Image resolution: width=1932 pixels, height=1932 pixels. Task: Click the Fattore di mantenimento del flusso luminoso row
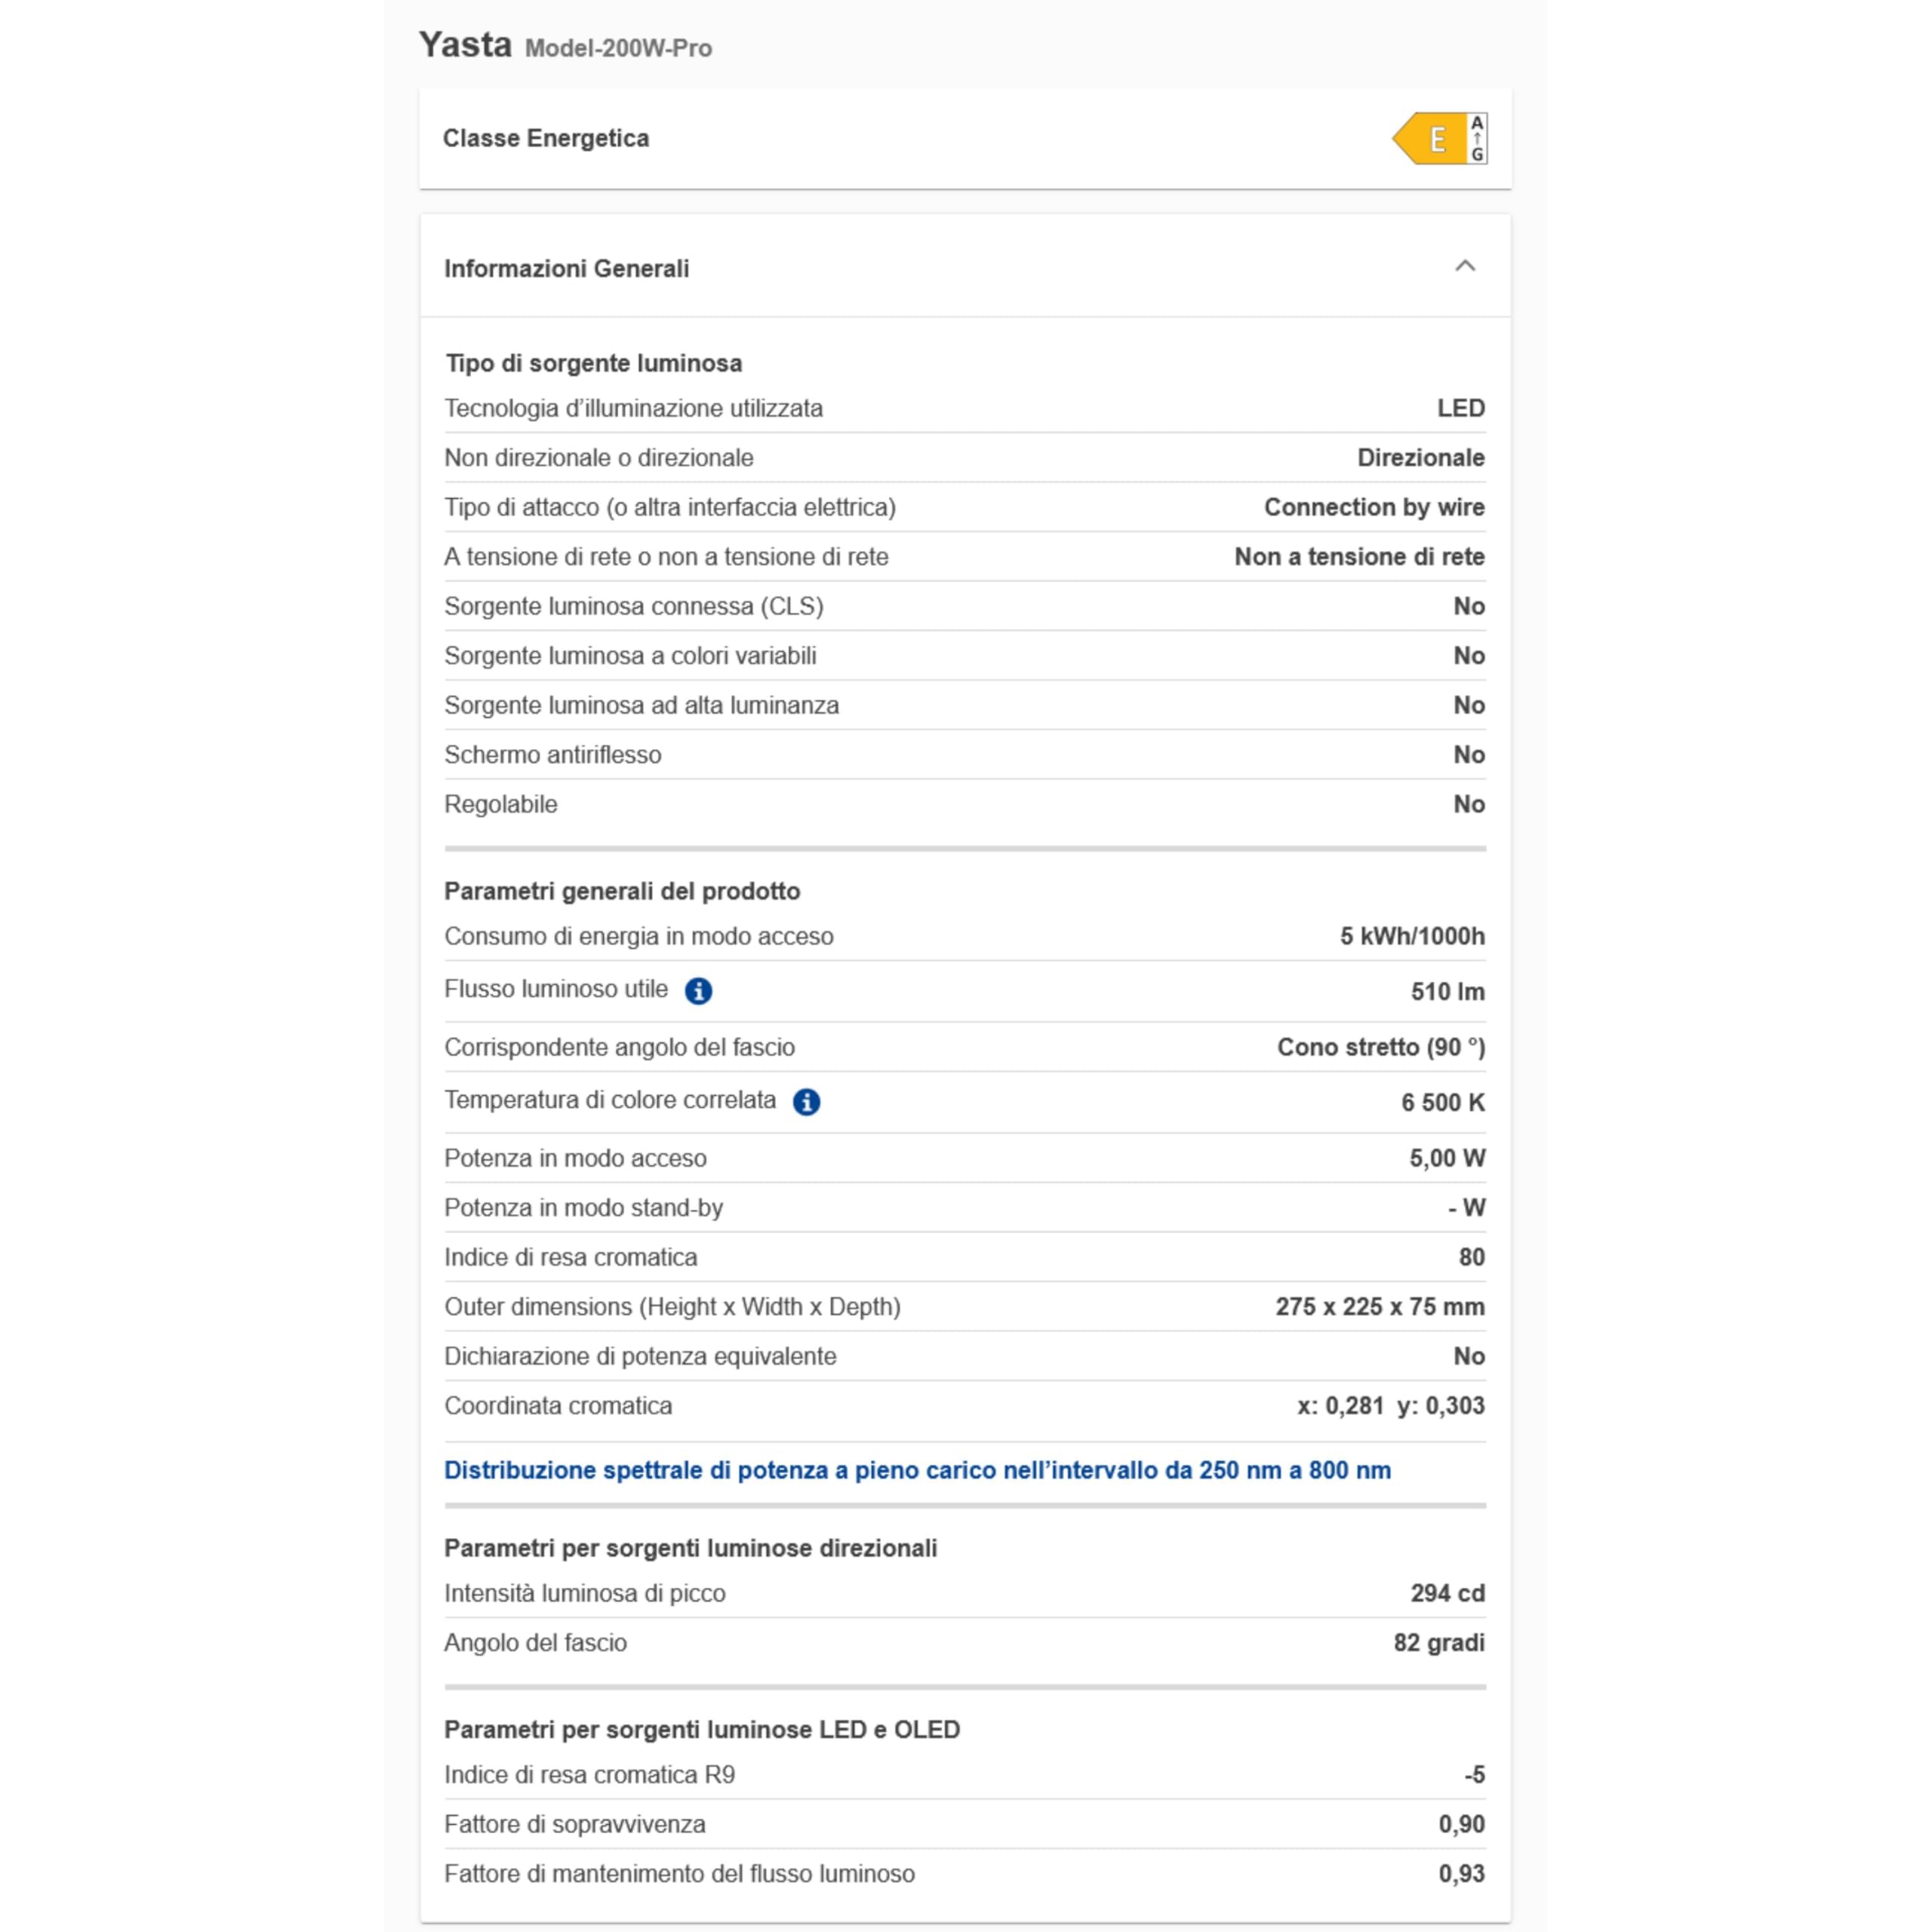pos(965,1873)
